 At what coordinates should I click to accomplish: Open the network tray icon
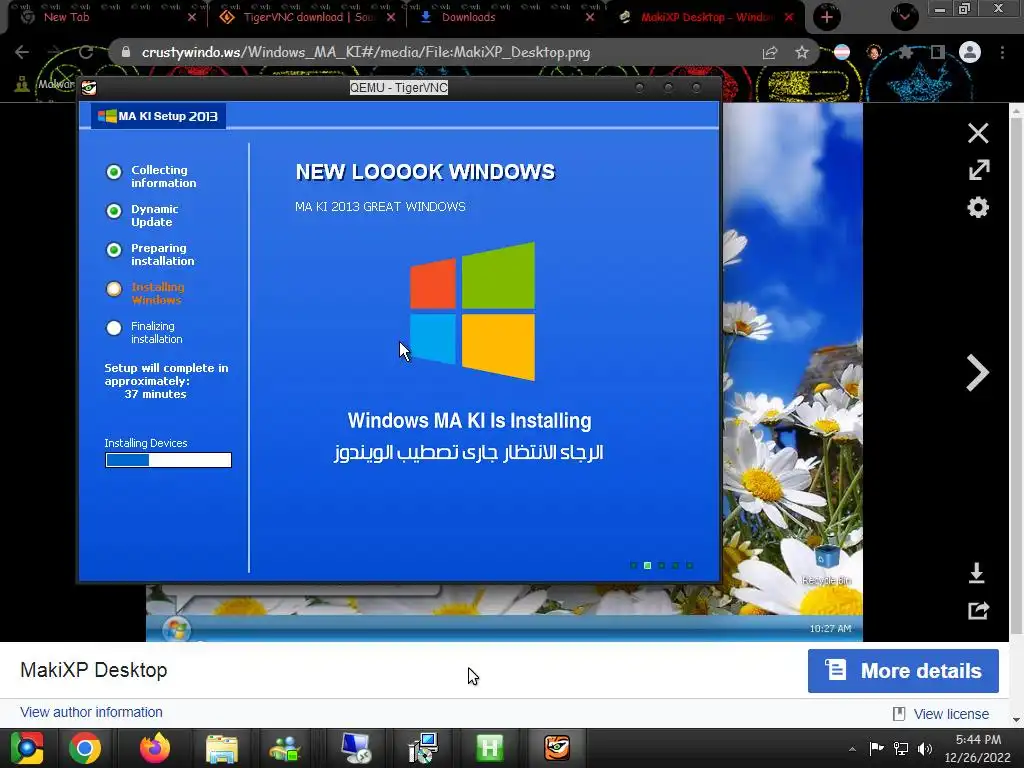[901, 748]
